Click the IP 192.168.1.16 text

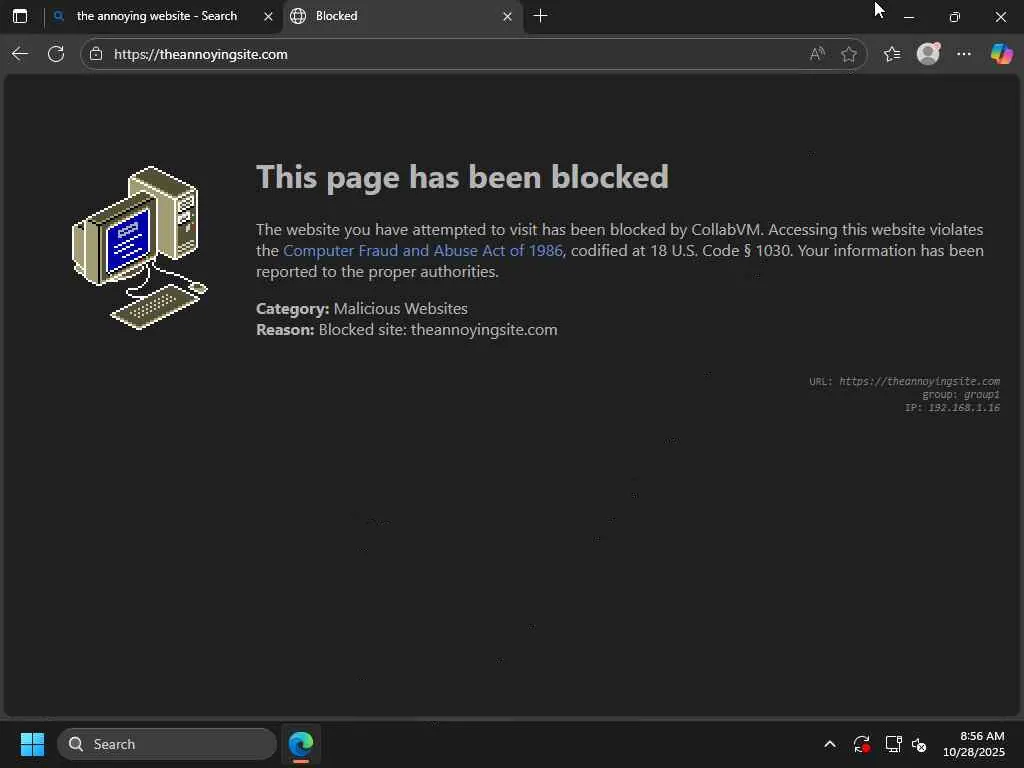[952, 408]
